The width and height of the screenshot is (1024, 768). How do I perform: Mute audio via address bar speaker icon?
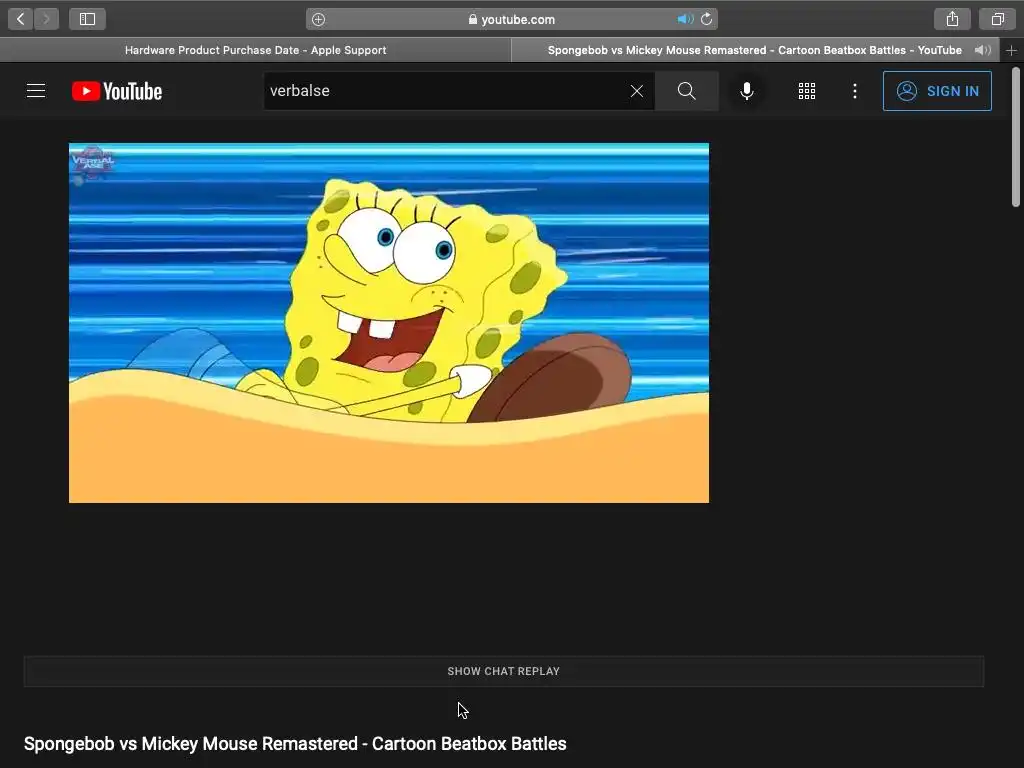click(684, 20)
